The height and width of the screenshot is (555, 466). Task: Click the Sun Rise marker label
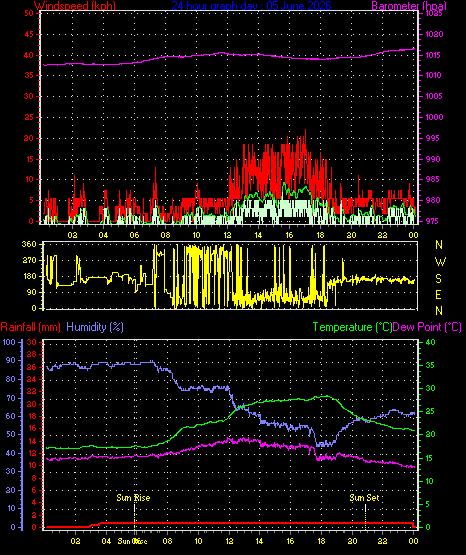point(133,498)
